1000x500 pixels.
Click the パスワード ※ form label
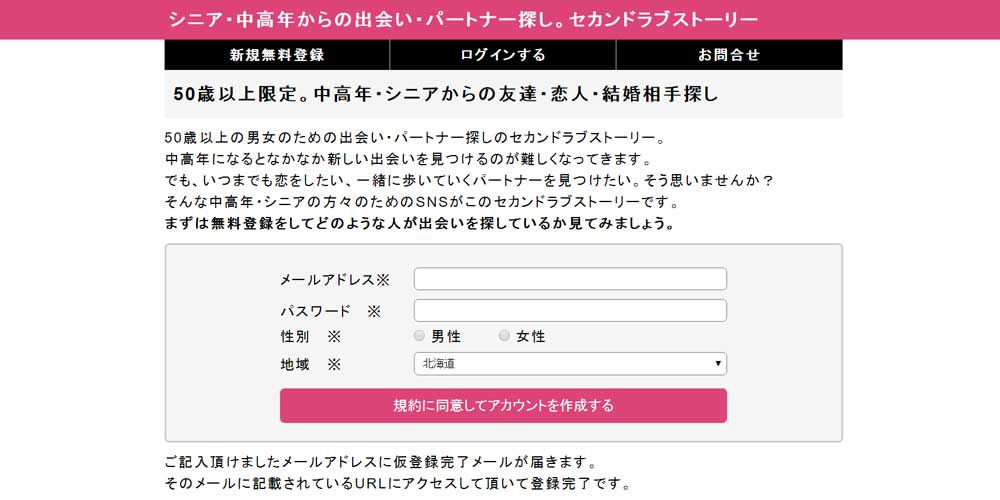tap(330, 311)
